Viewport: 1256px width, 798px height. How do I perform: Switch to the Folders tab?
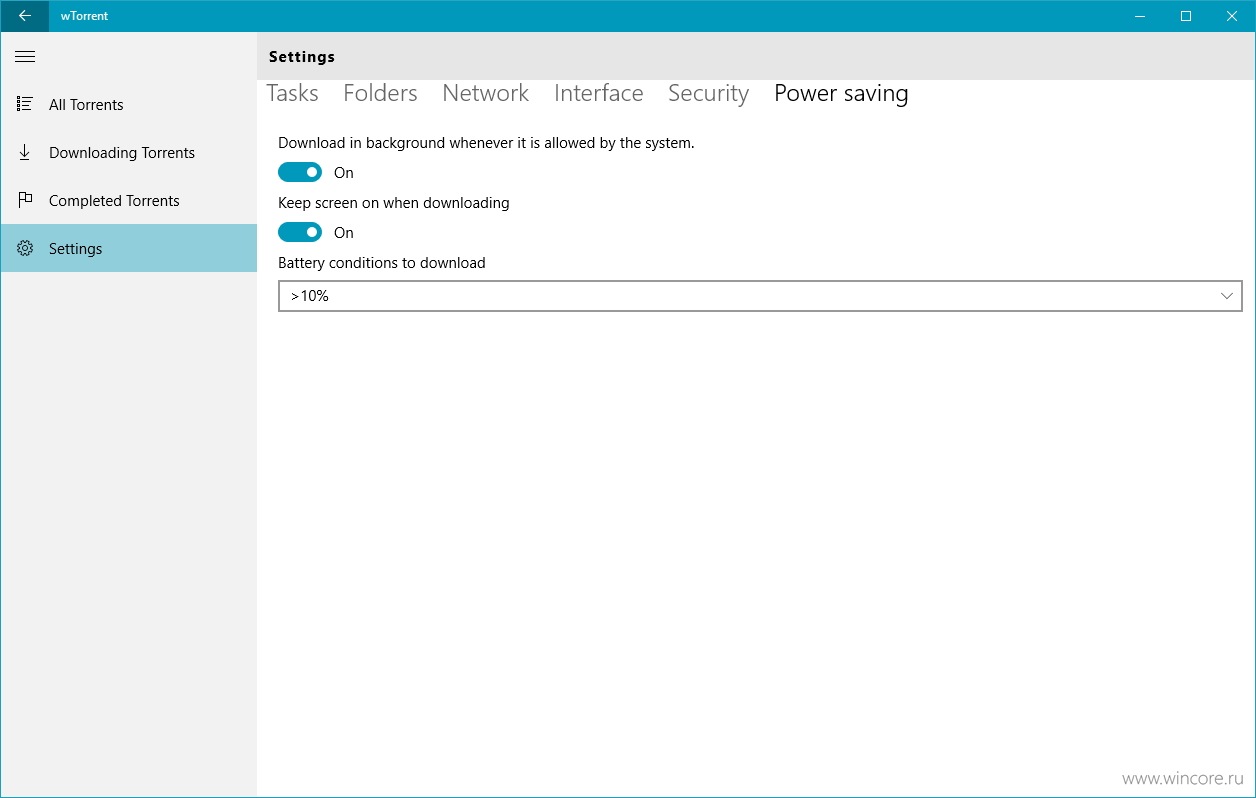click(x=380, y=93)
